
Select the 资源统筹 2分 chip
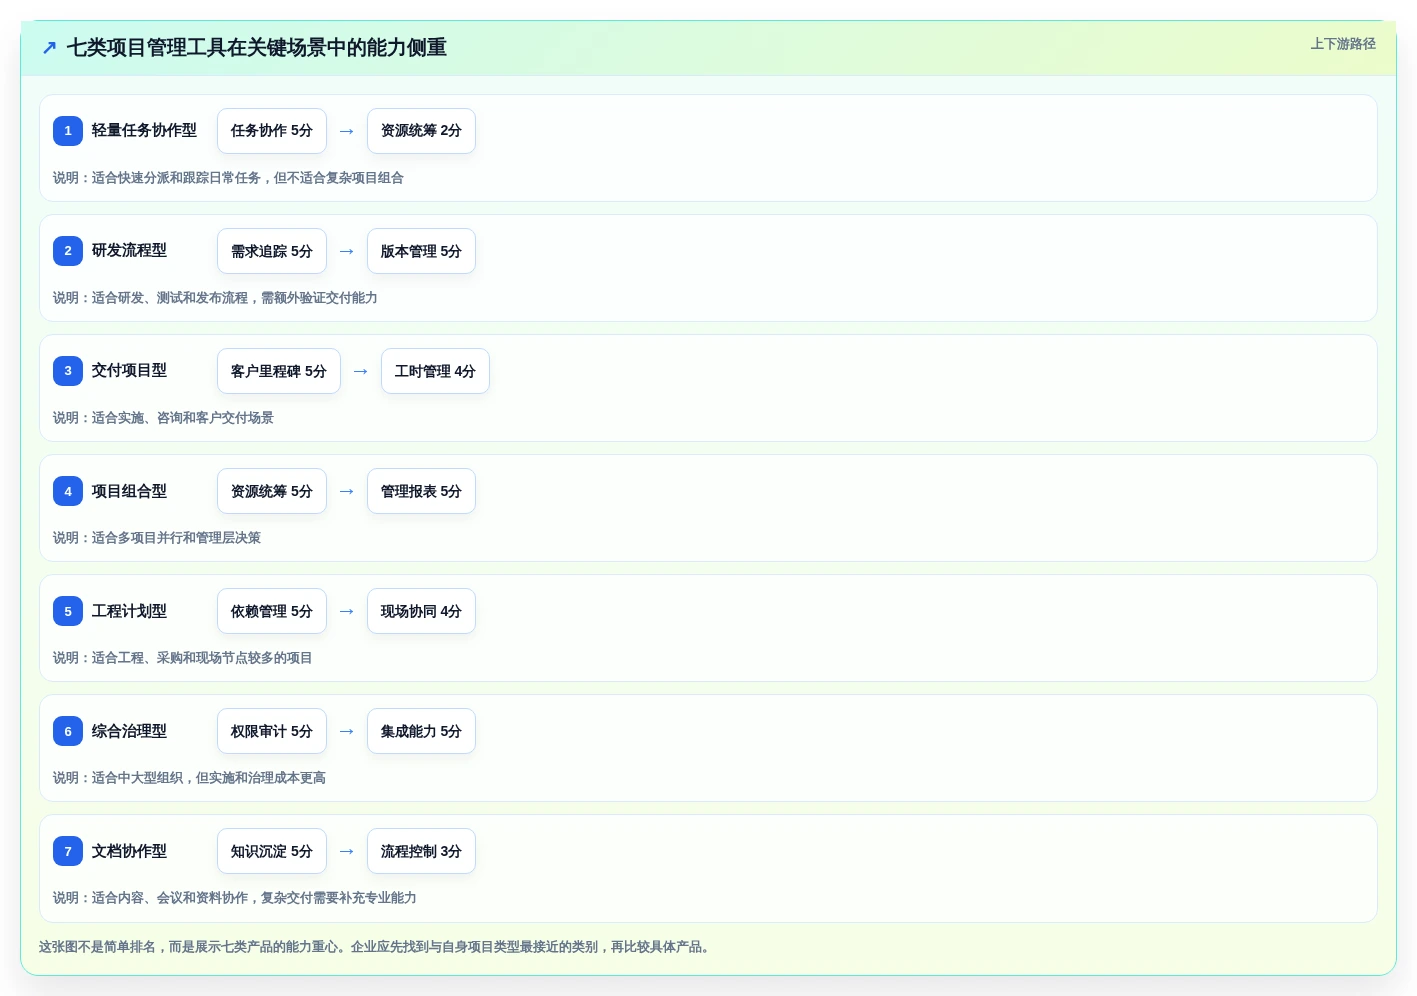[x=421, y=131]
